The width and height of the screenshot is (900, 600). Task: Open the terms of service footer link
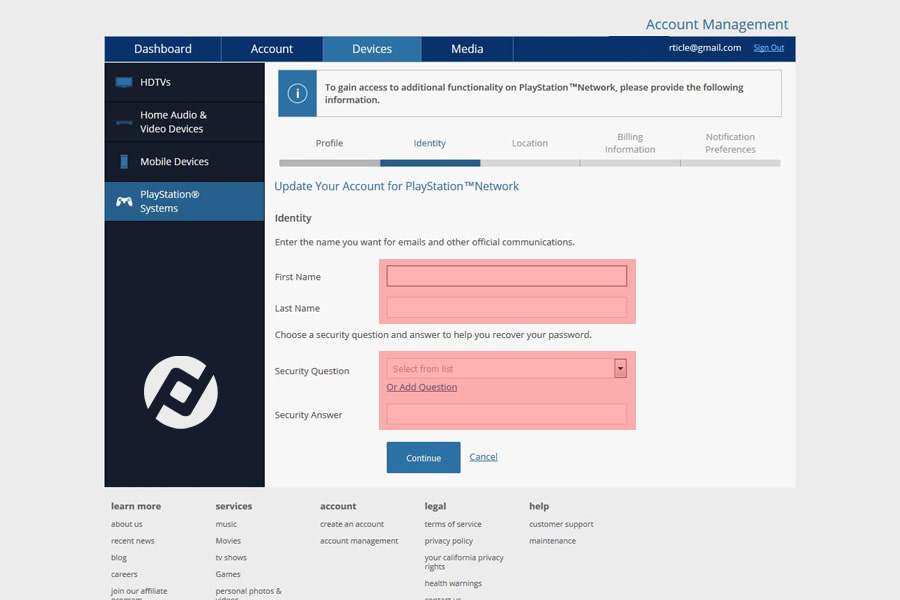pos(453,524)
